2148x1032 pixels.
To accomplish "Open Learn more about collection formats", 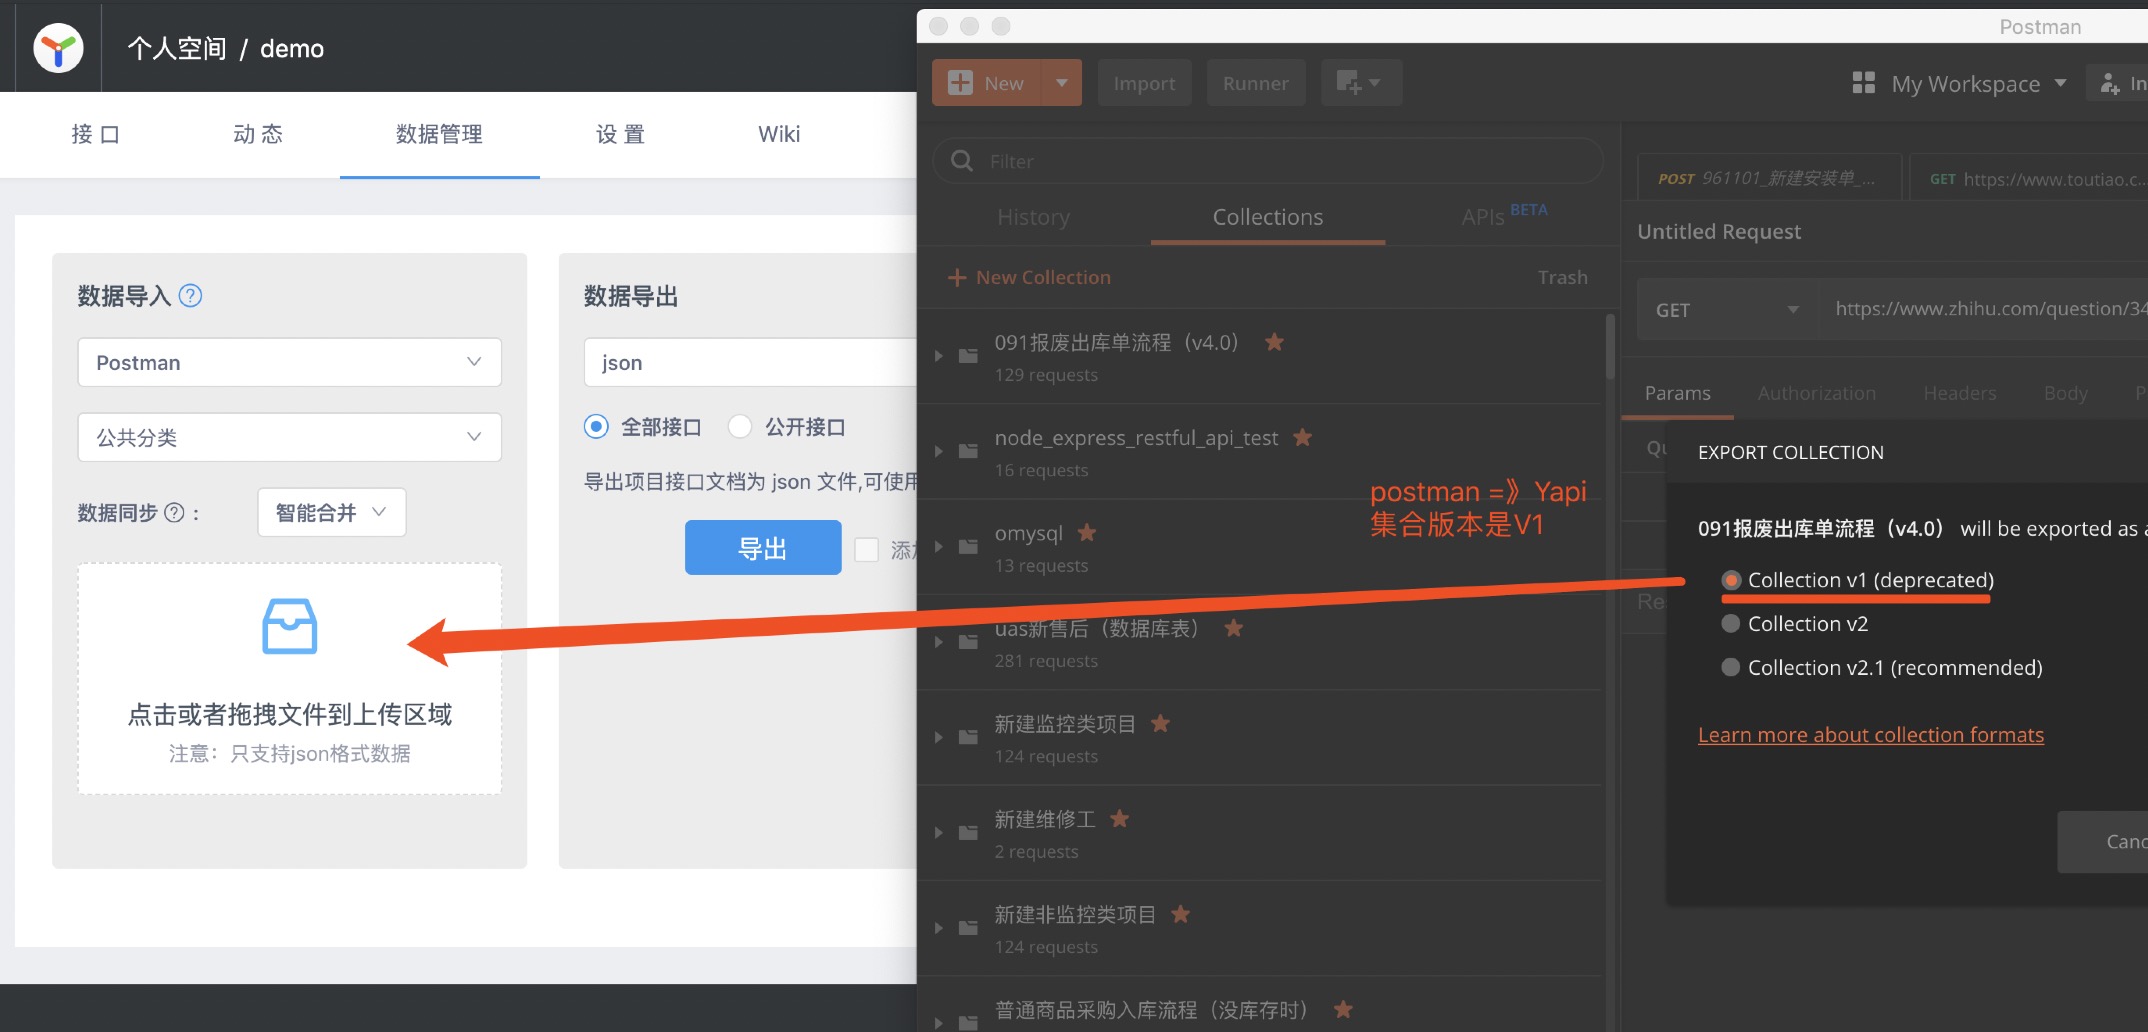I will pos(1871,735).
